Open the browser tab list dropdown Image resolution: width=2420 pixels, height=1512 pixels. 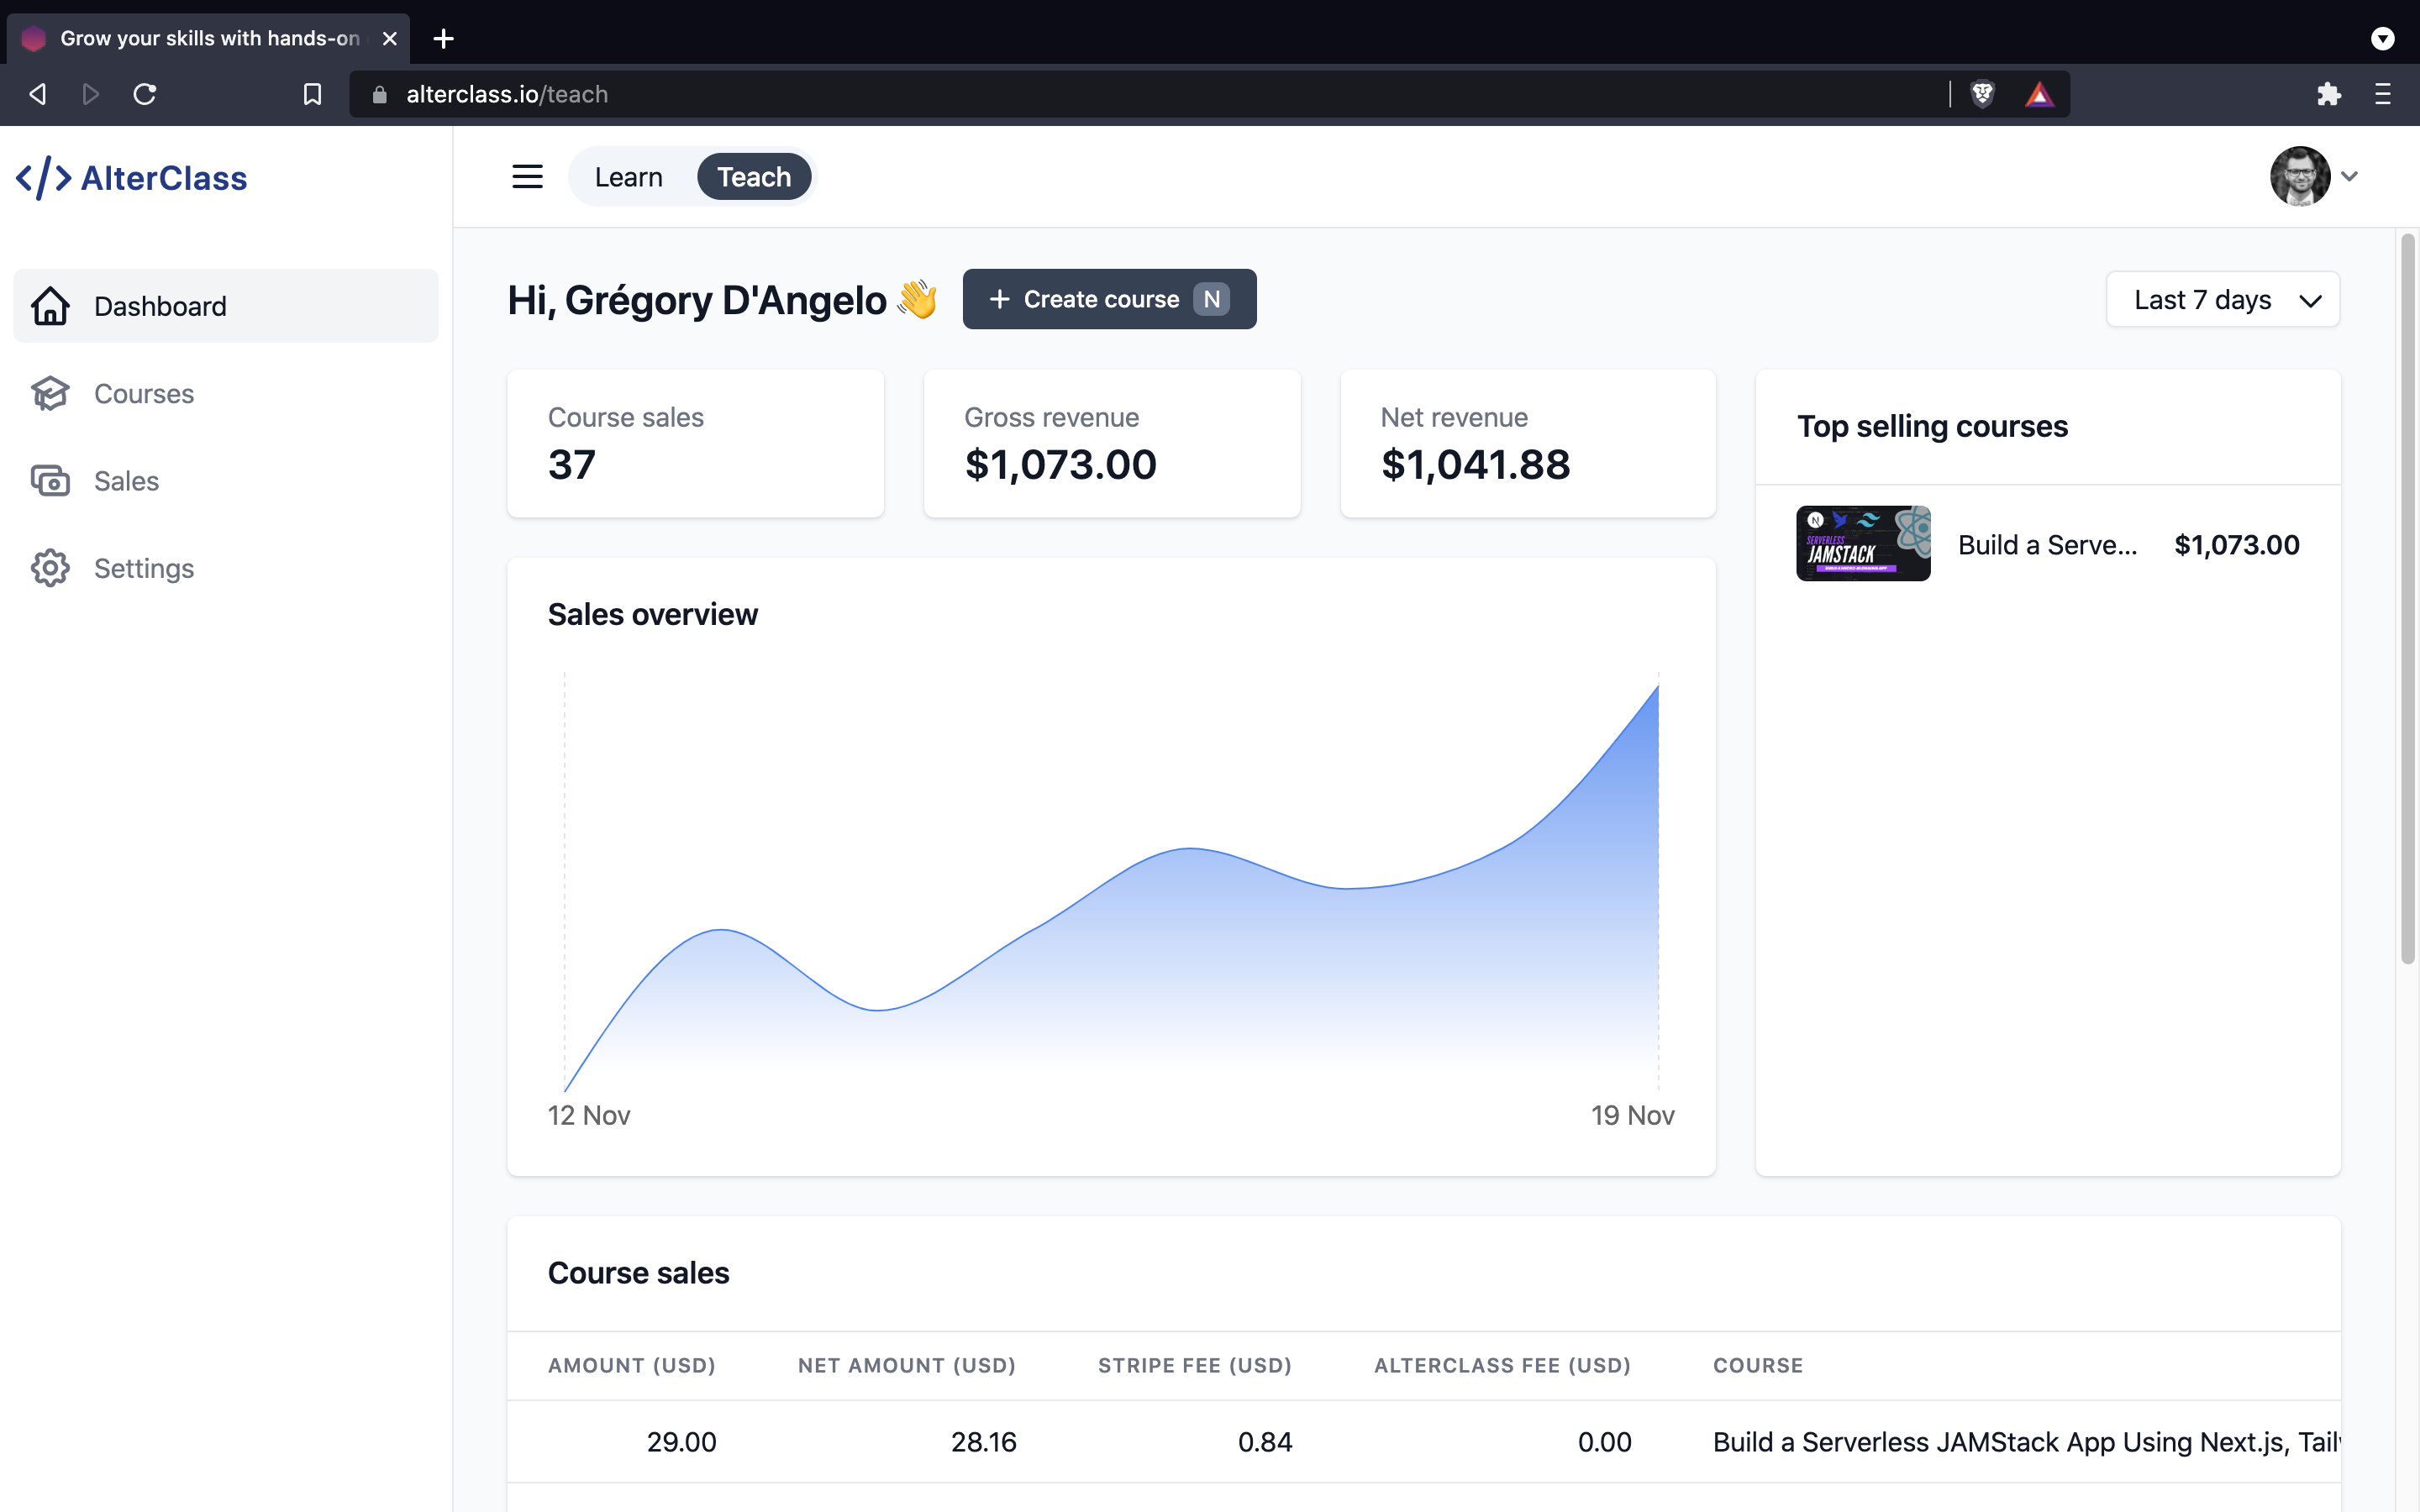2382,38
